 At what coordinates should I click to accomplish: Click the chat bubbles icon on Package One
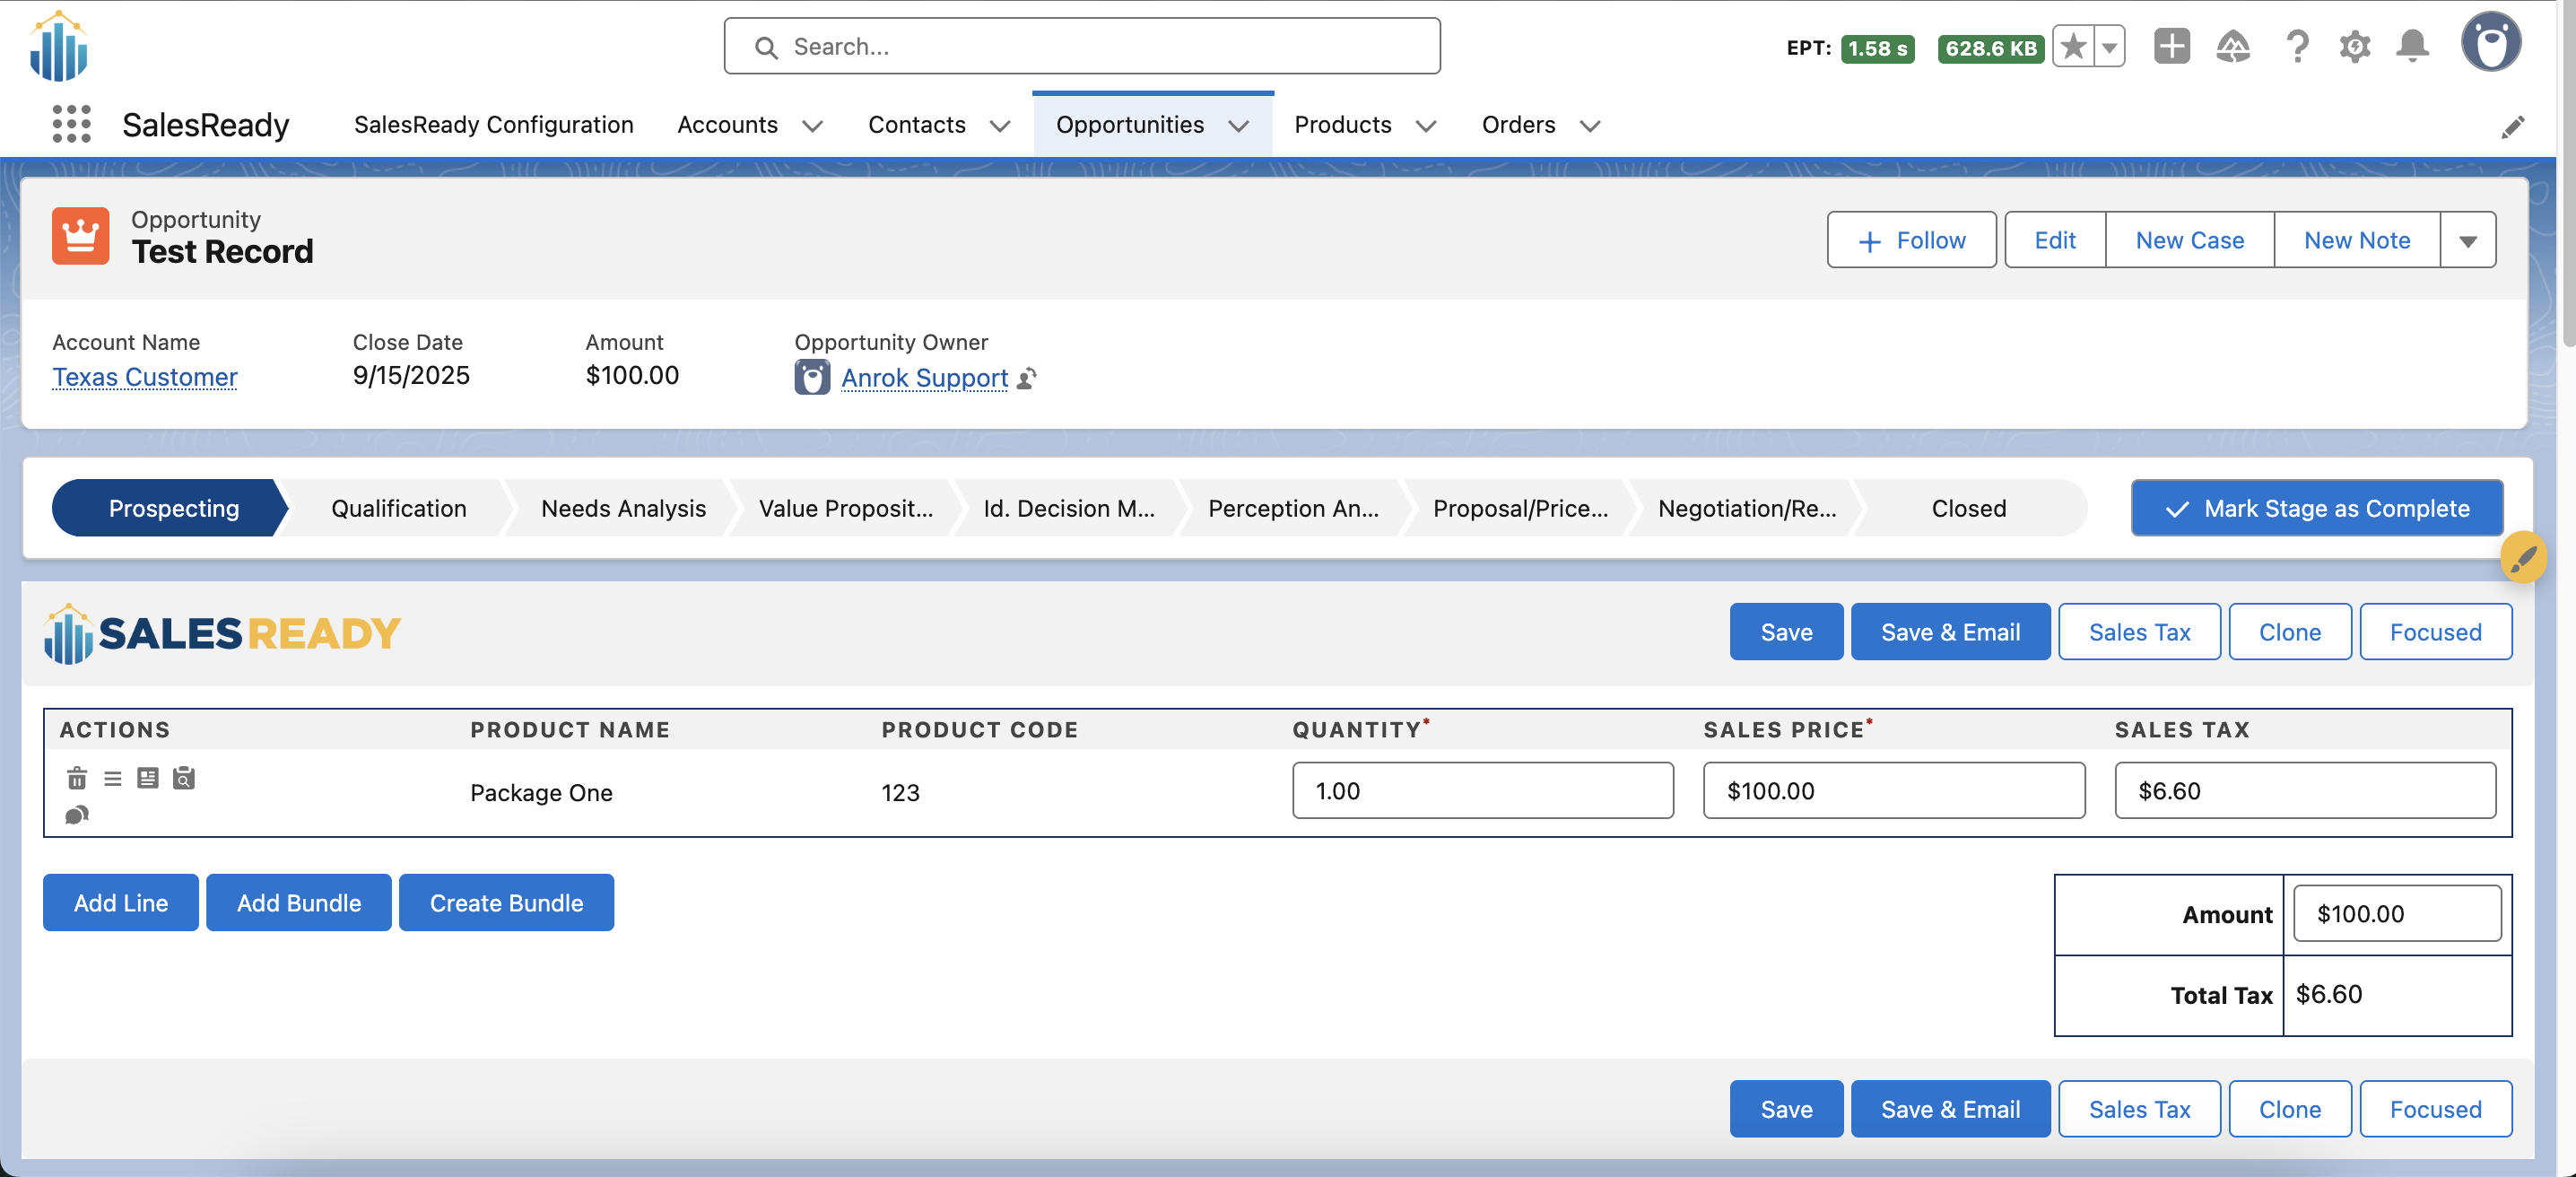click(x=77, y=815)
